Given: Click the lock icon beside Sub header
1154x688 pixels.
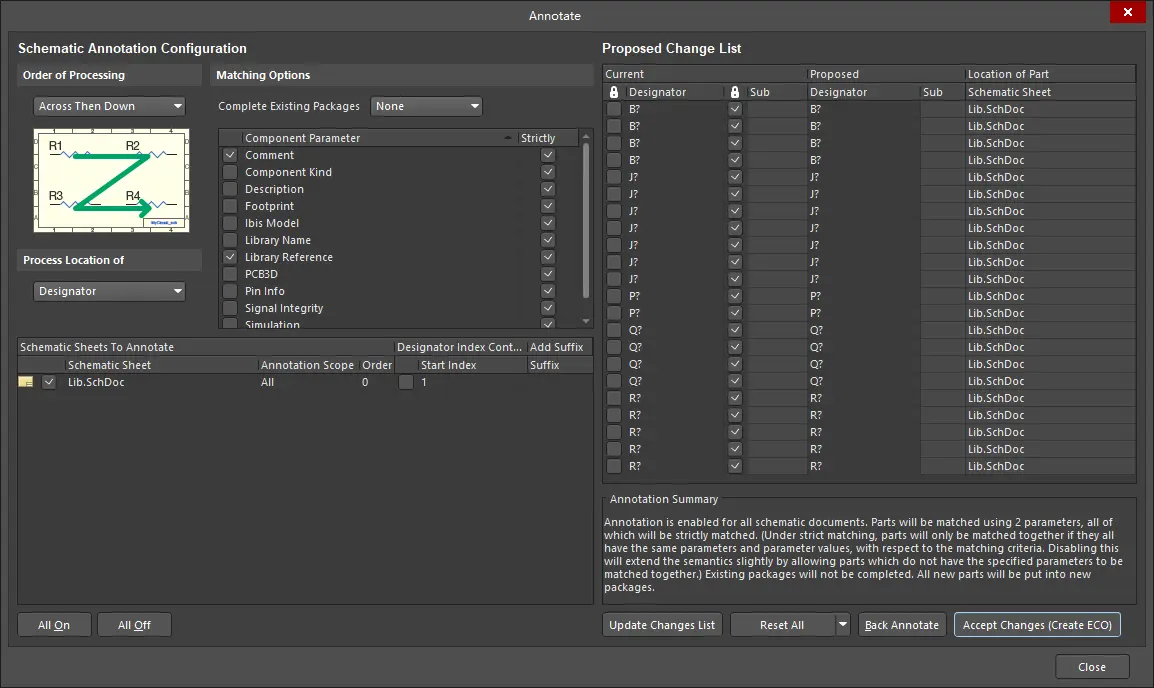Looking at the screenshot, I should [x=734, y=92].
